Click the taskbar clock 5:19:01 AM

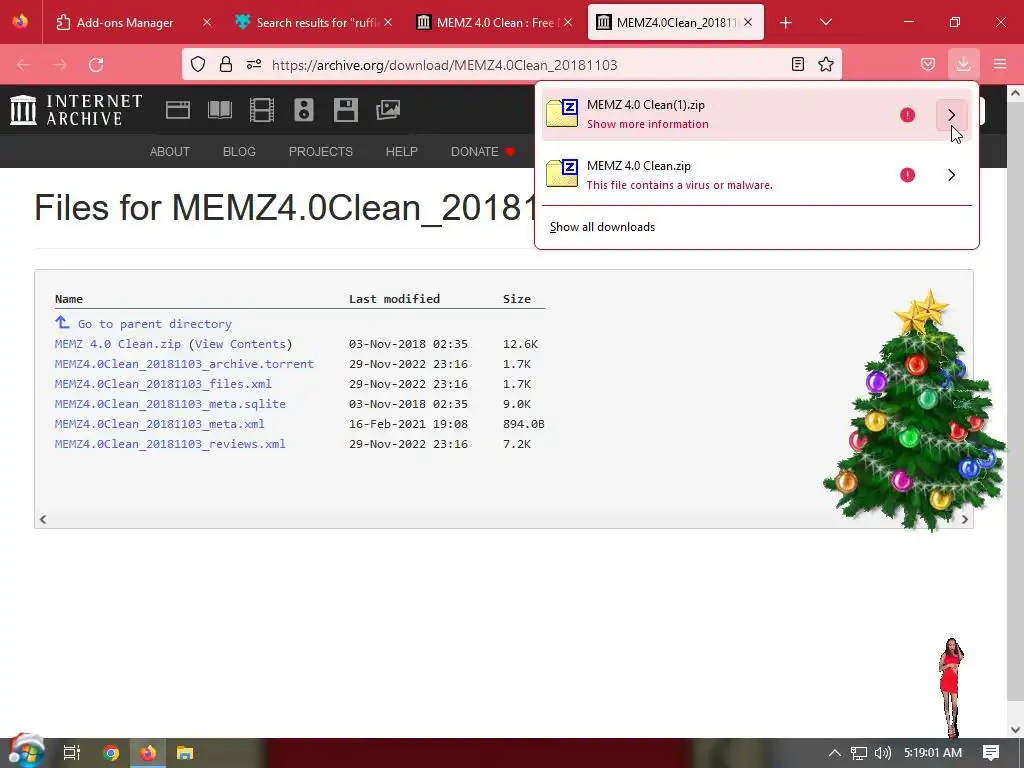[x=933, y=753]
